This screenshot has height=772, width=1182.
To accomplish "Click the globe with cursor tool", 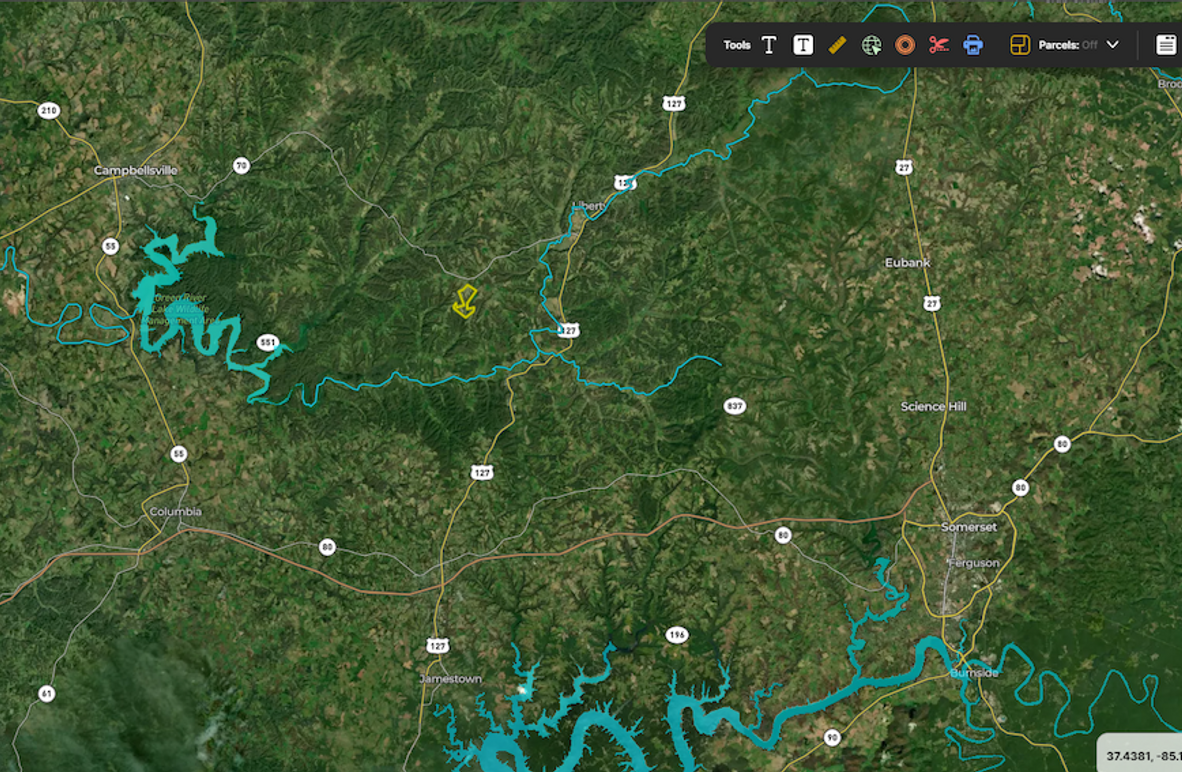I will click(x=871, y=45).
